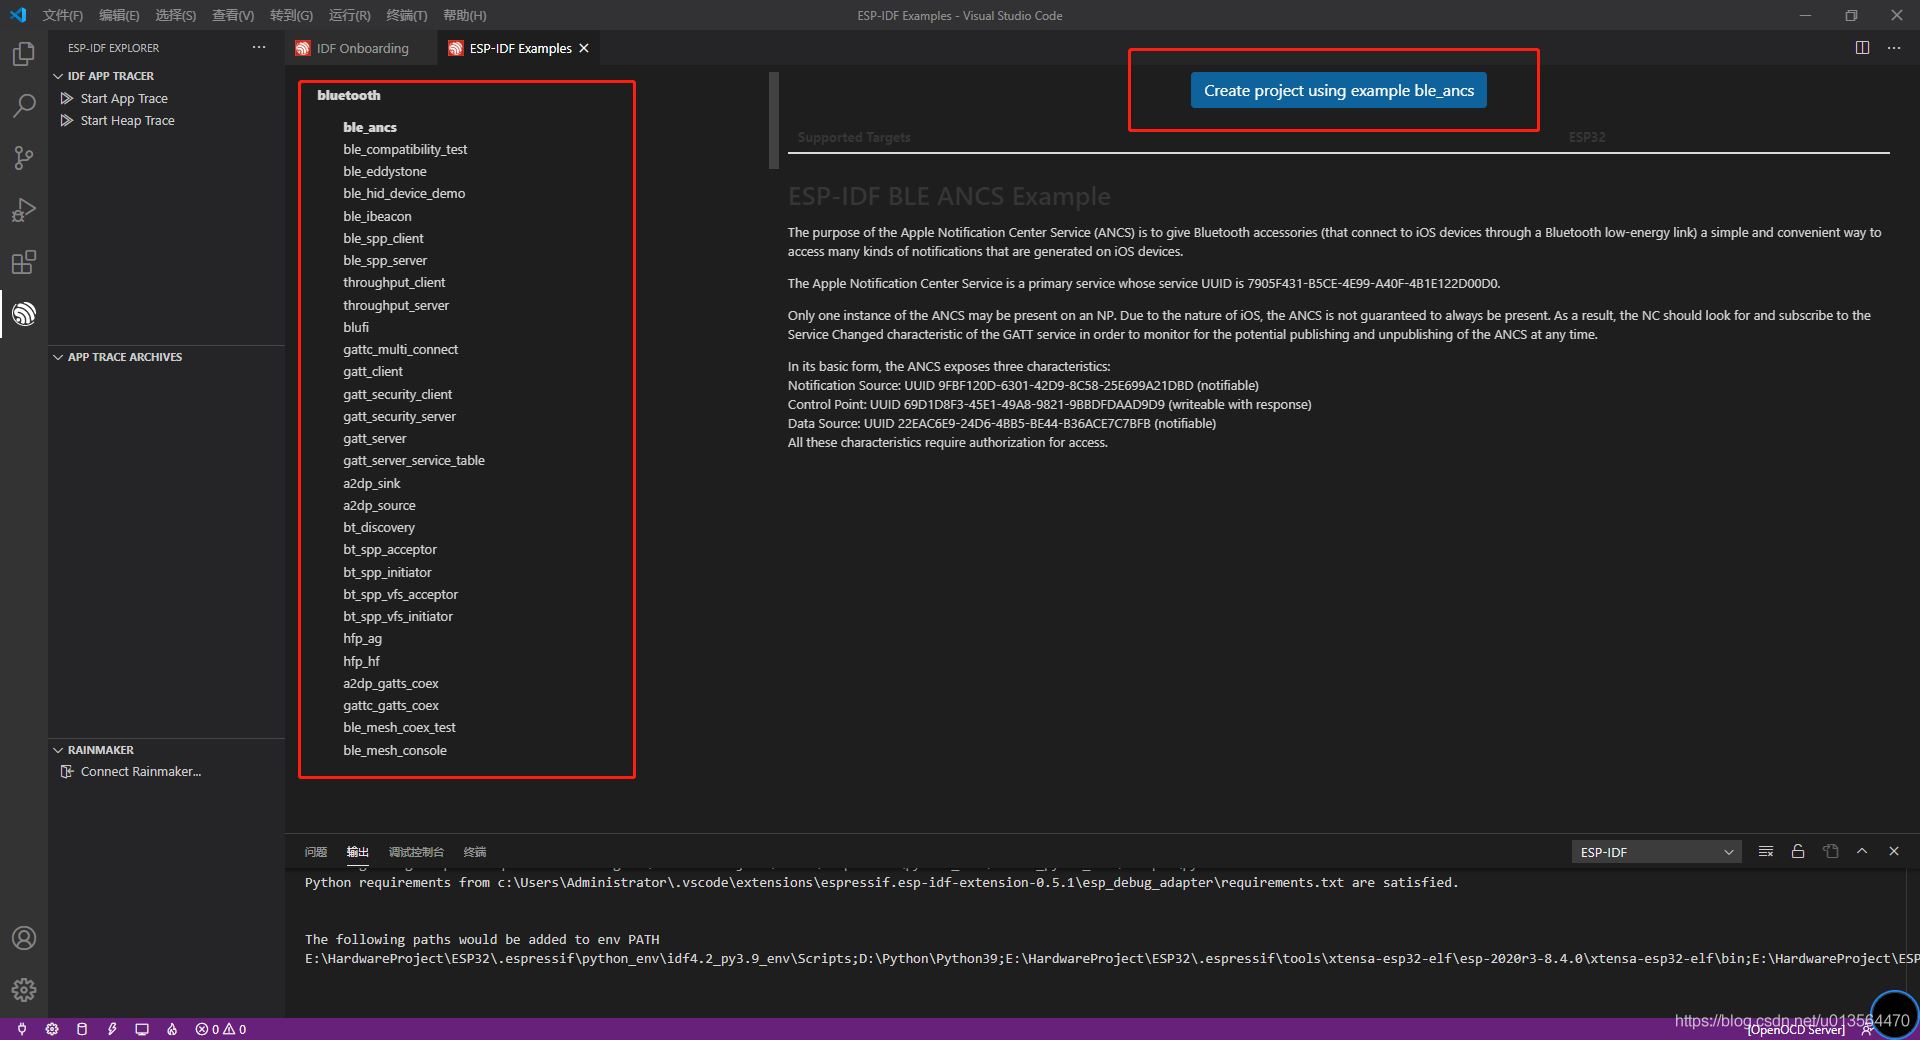Toggle output scroll lock padlock
Image resolution: width=1920 pixels, height=1040 pixels.
coord(1798,851)
